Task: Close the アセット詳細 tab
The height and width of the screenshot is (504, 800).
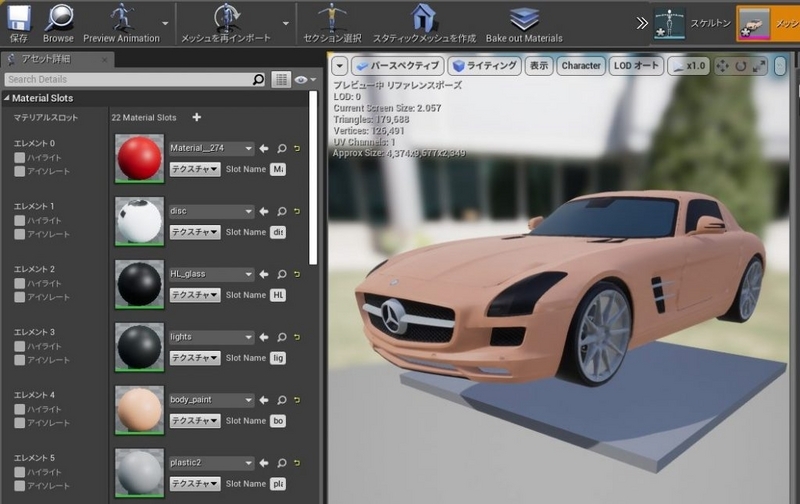Action: [104, 60]
